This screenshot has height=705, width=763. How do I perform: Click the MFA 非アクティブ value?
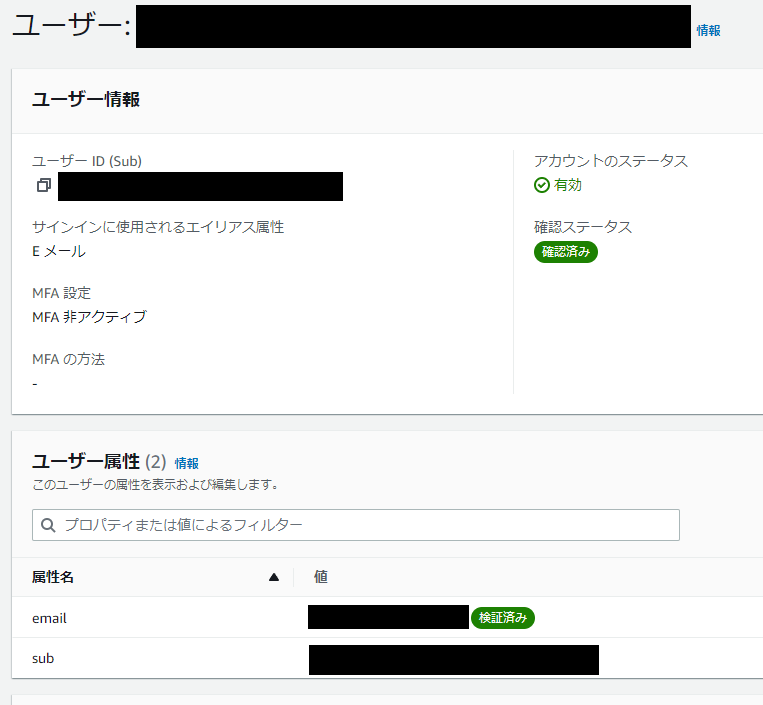(89, 317)
